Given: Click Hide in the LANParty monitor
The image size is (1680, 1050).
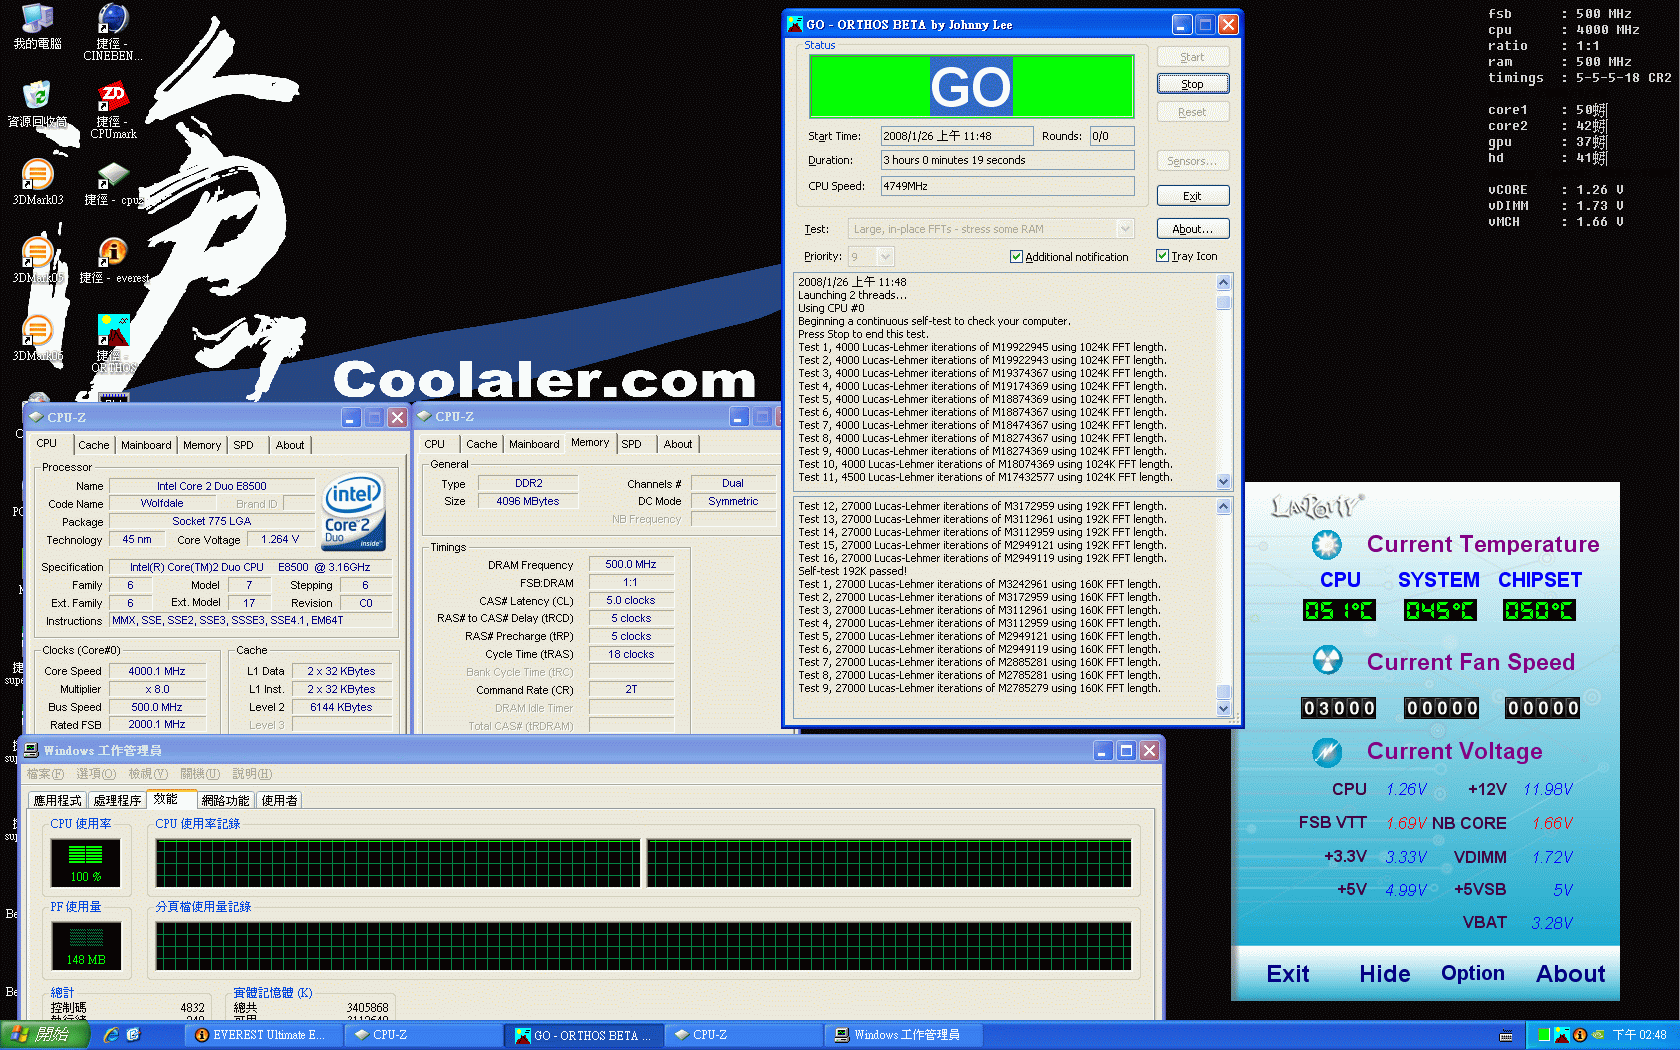Looking at the screenshot, I should click(x=1385, y=974).
